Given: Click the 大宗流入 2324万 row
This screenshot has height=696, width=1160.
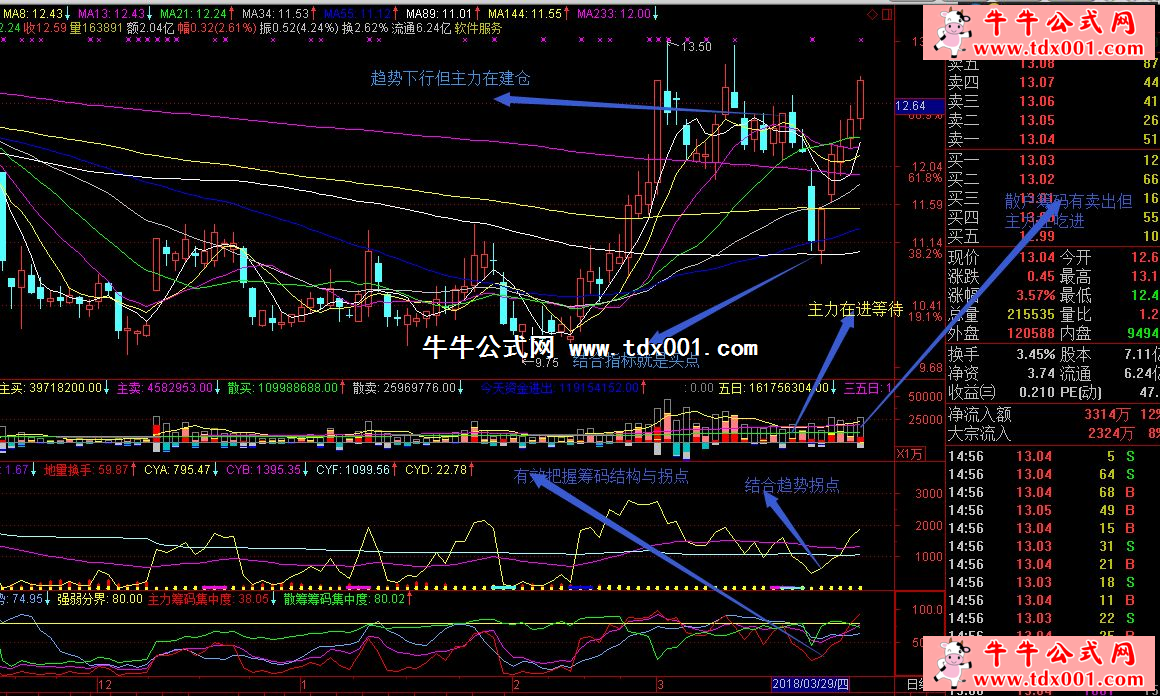Looking at the screenshot, I should click(1053, 433).
